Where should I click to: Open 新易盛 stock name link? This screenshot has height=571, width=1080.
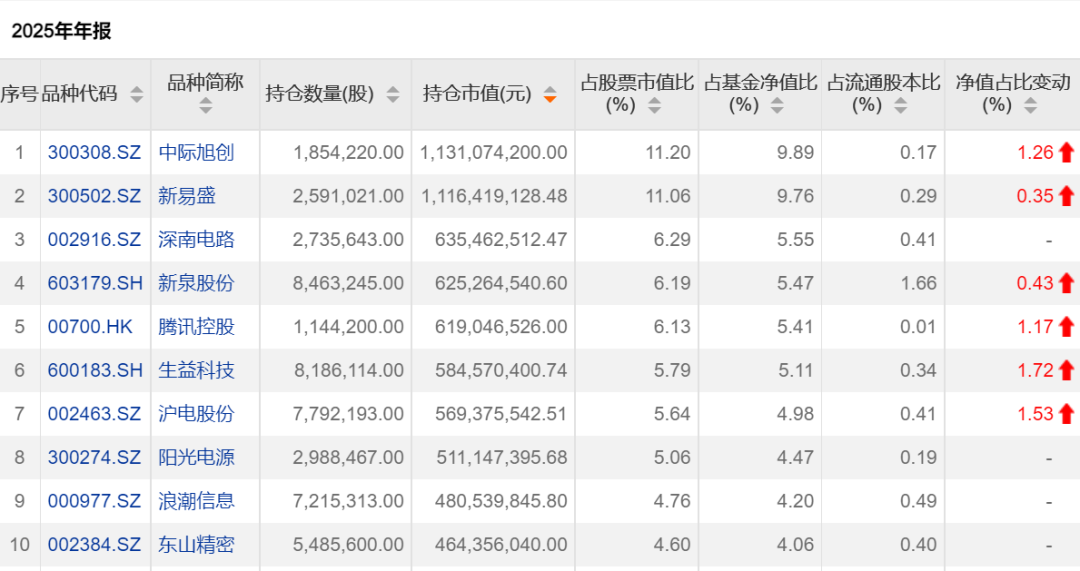(187, 196)
